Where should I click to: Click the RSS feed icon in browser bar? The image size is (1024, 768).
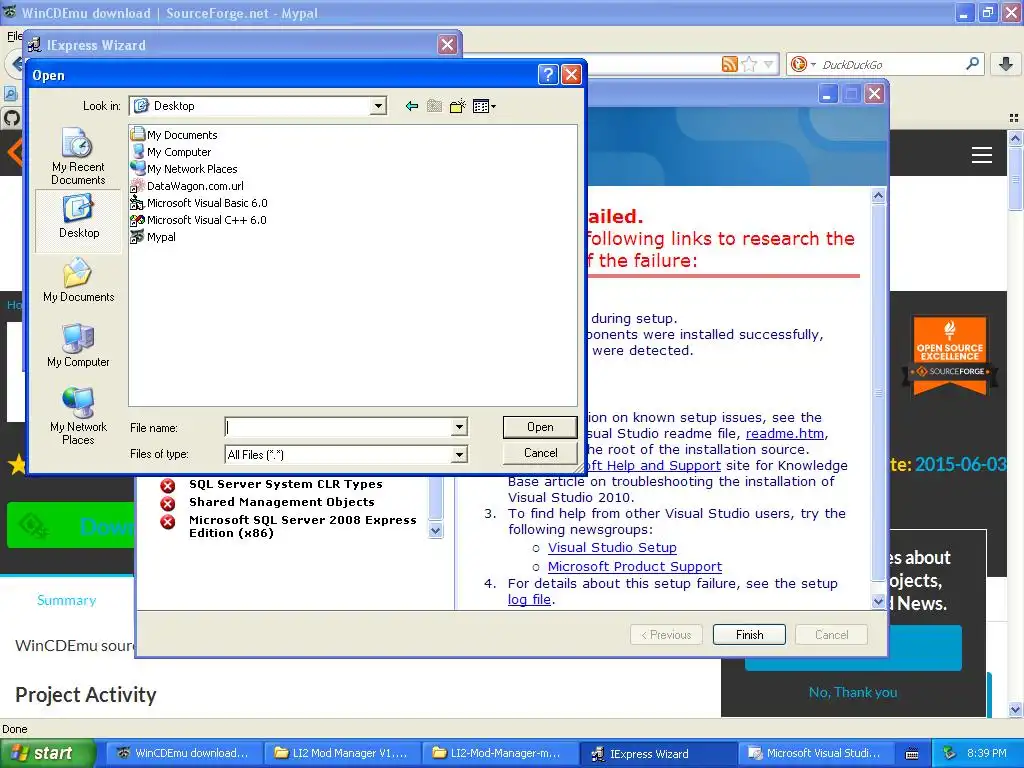click(x=729, y=64)
